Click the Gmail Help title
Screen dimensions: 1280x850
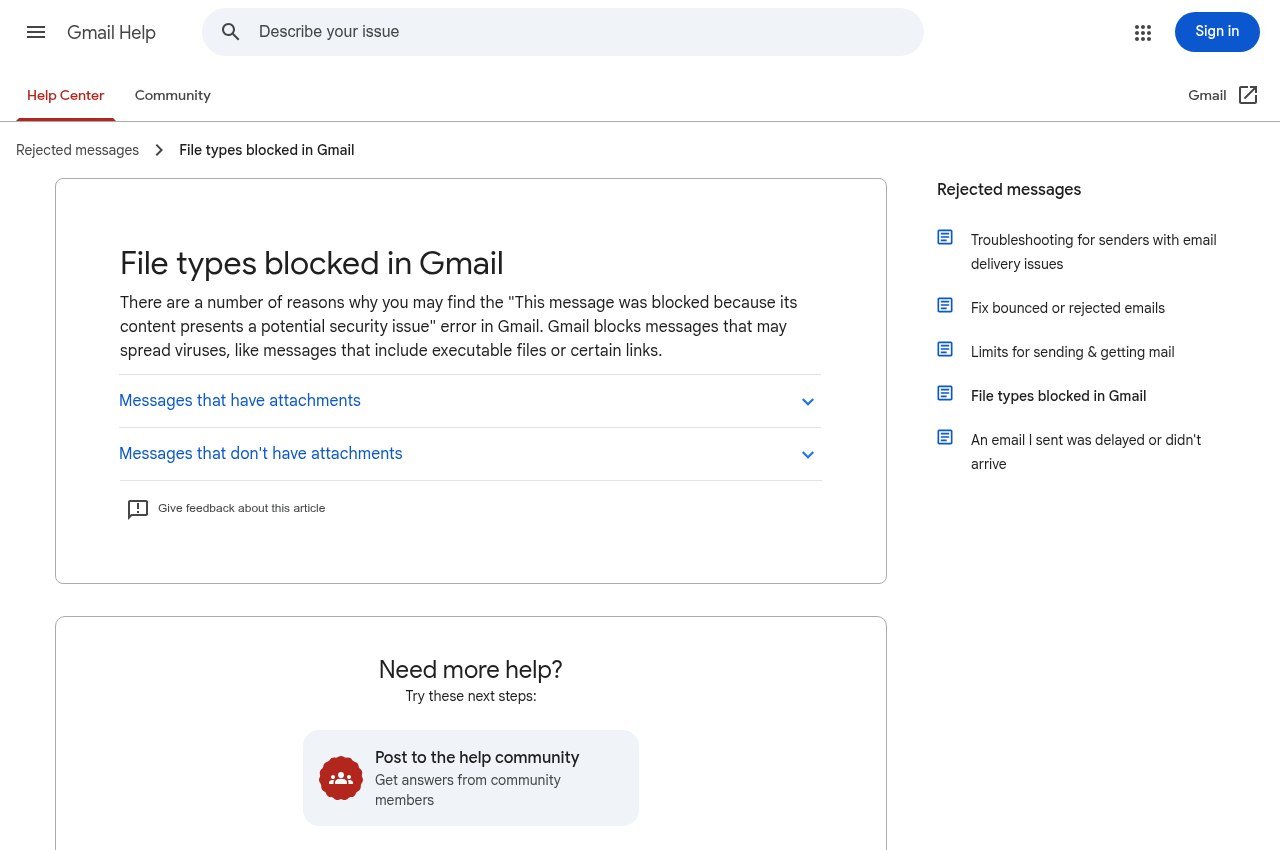tap(111, 32)
